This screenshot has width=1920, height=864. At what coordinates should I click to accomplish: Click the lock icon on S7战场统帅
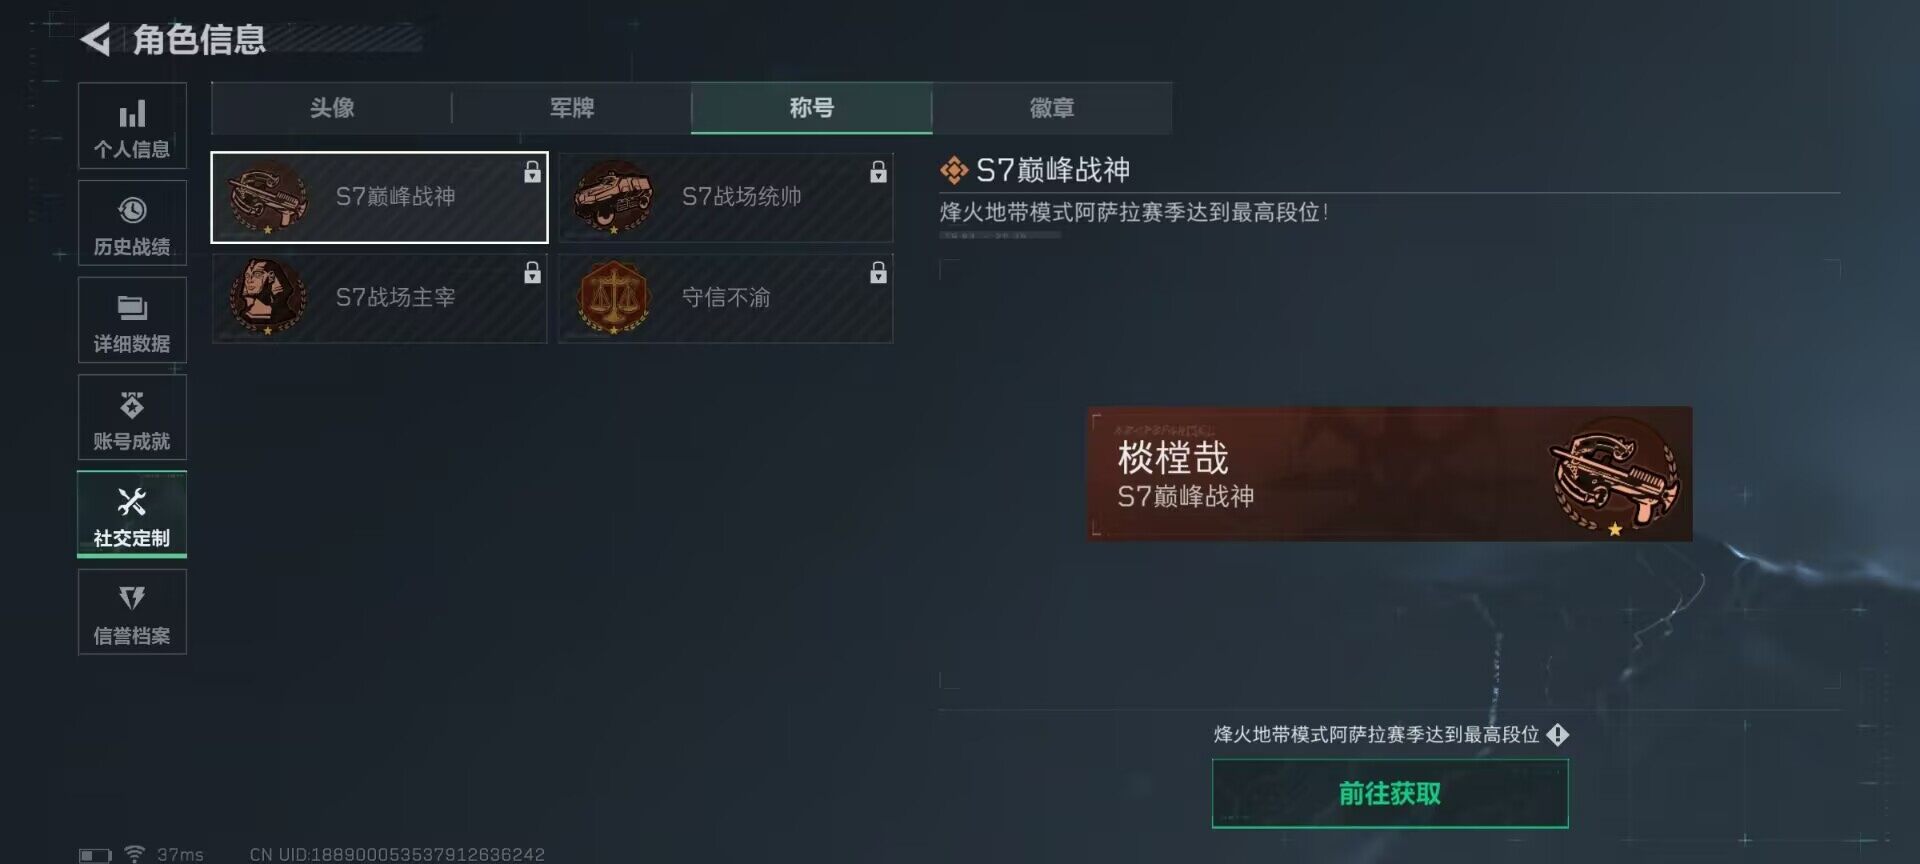click(x=878, y=172)
